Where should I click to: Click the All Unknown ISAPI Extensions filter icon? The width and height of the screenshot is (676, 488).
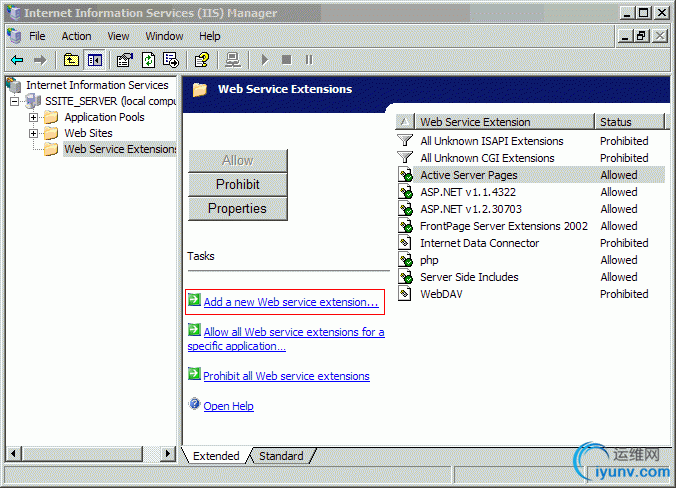405,141
